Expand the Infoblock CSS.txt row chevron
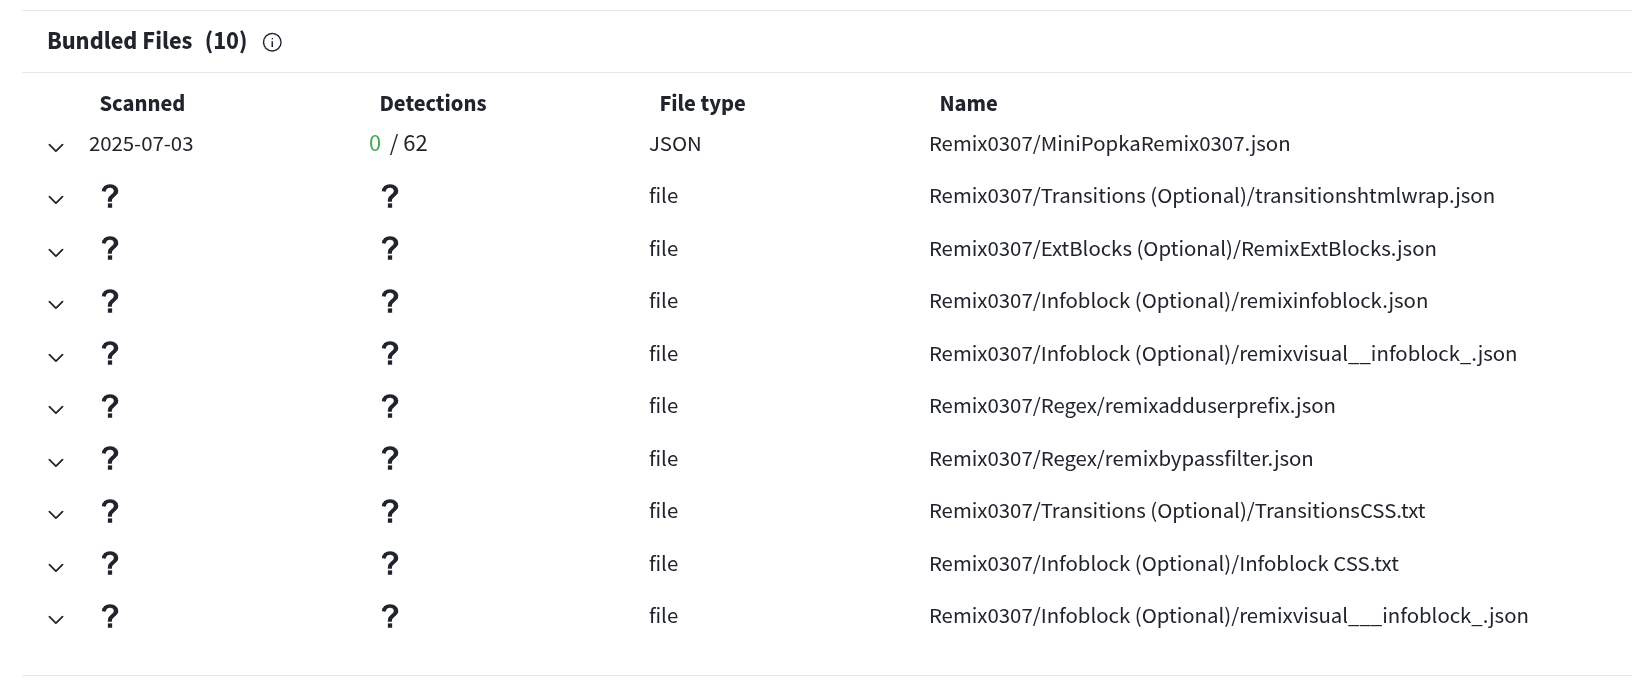 click(56, 567)
